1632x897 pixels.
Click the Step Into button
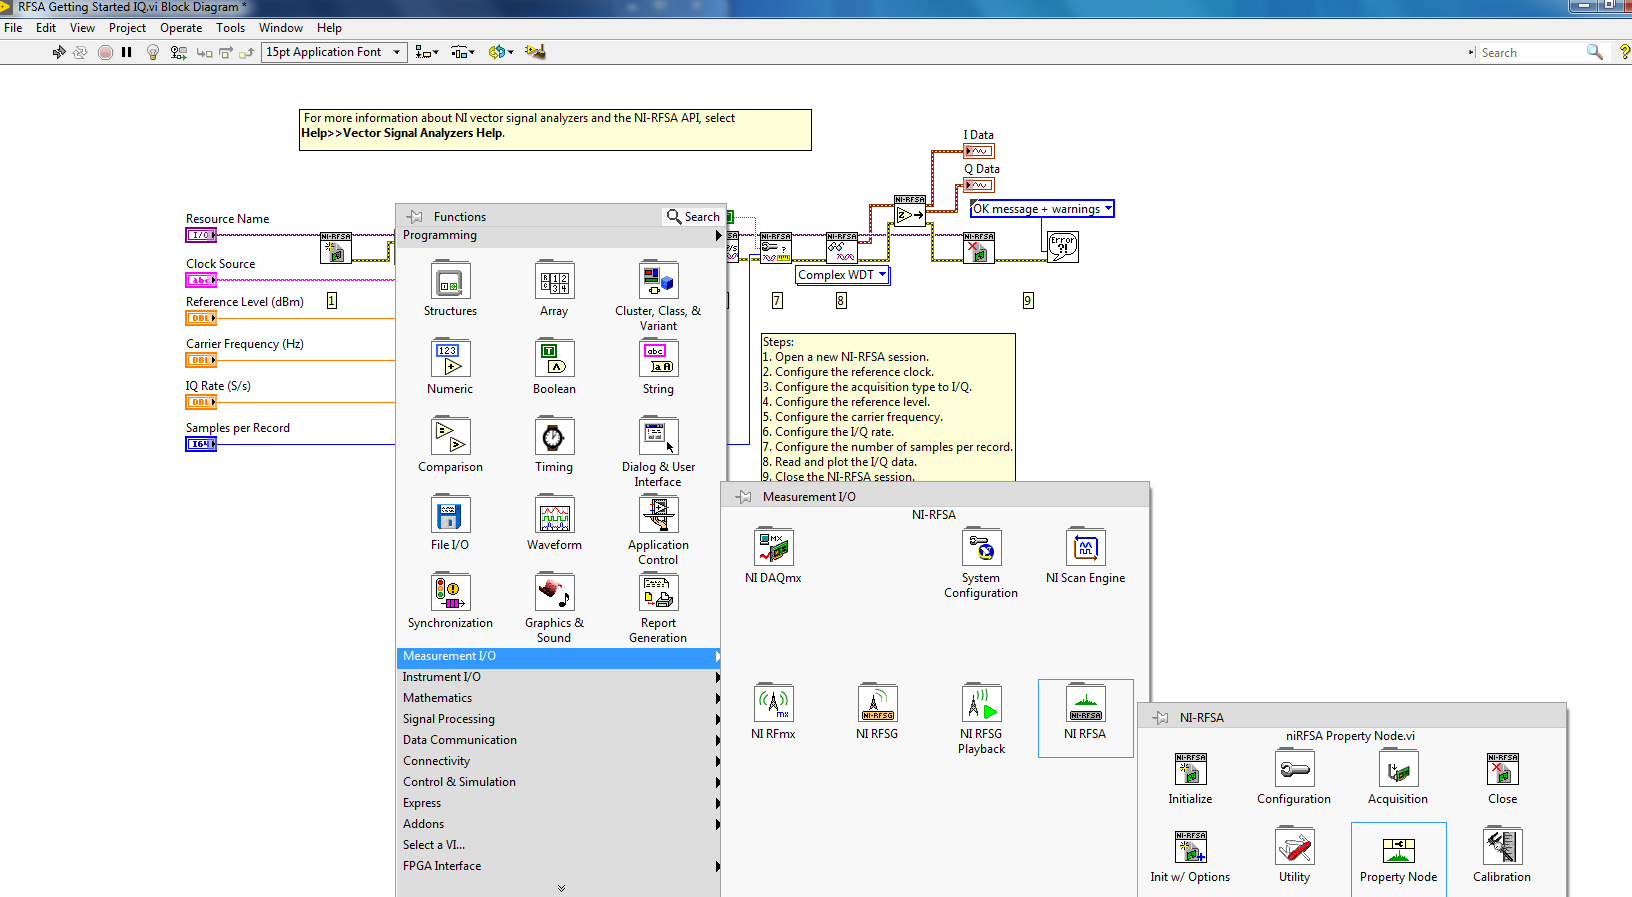[x=204, y=52]
